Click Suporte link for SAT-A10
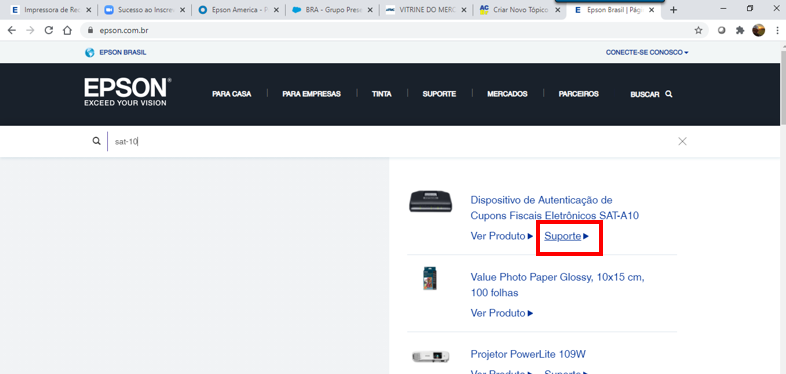Screen dimensions: 786x374 (566, 236)
